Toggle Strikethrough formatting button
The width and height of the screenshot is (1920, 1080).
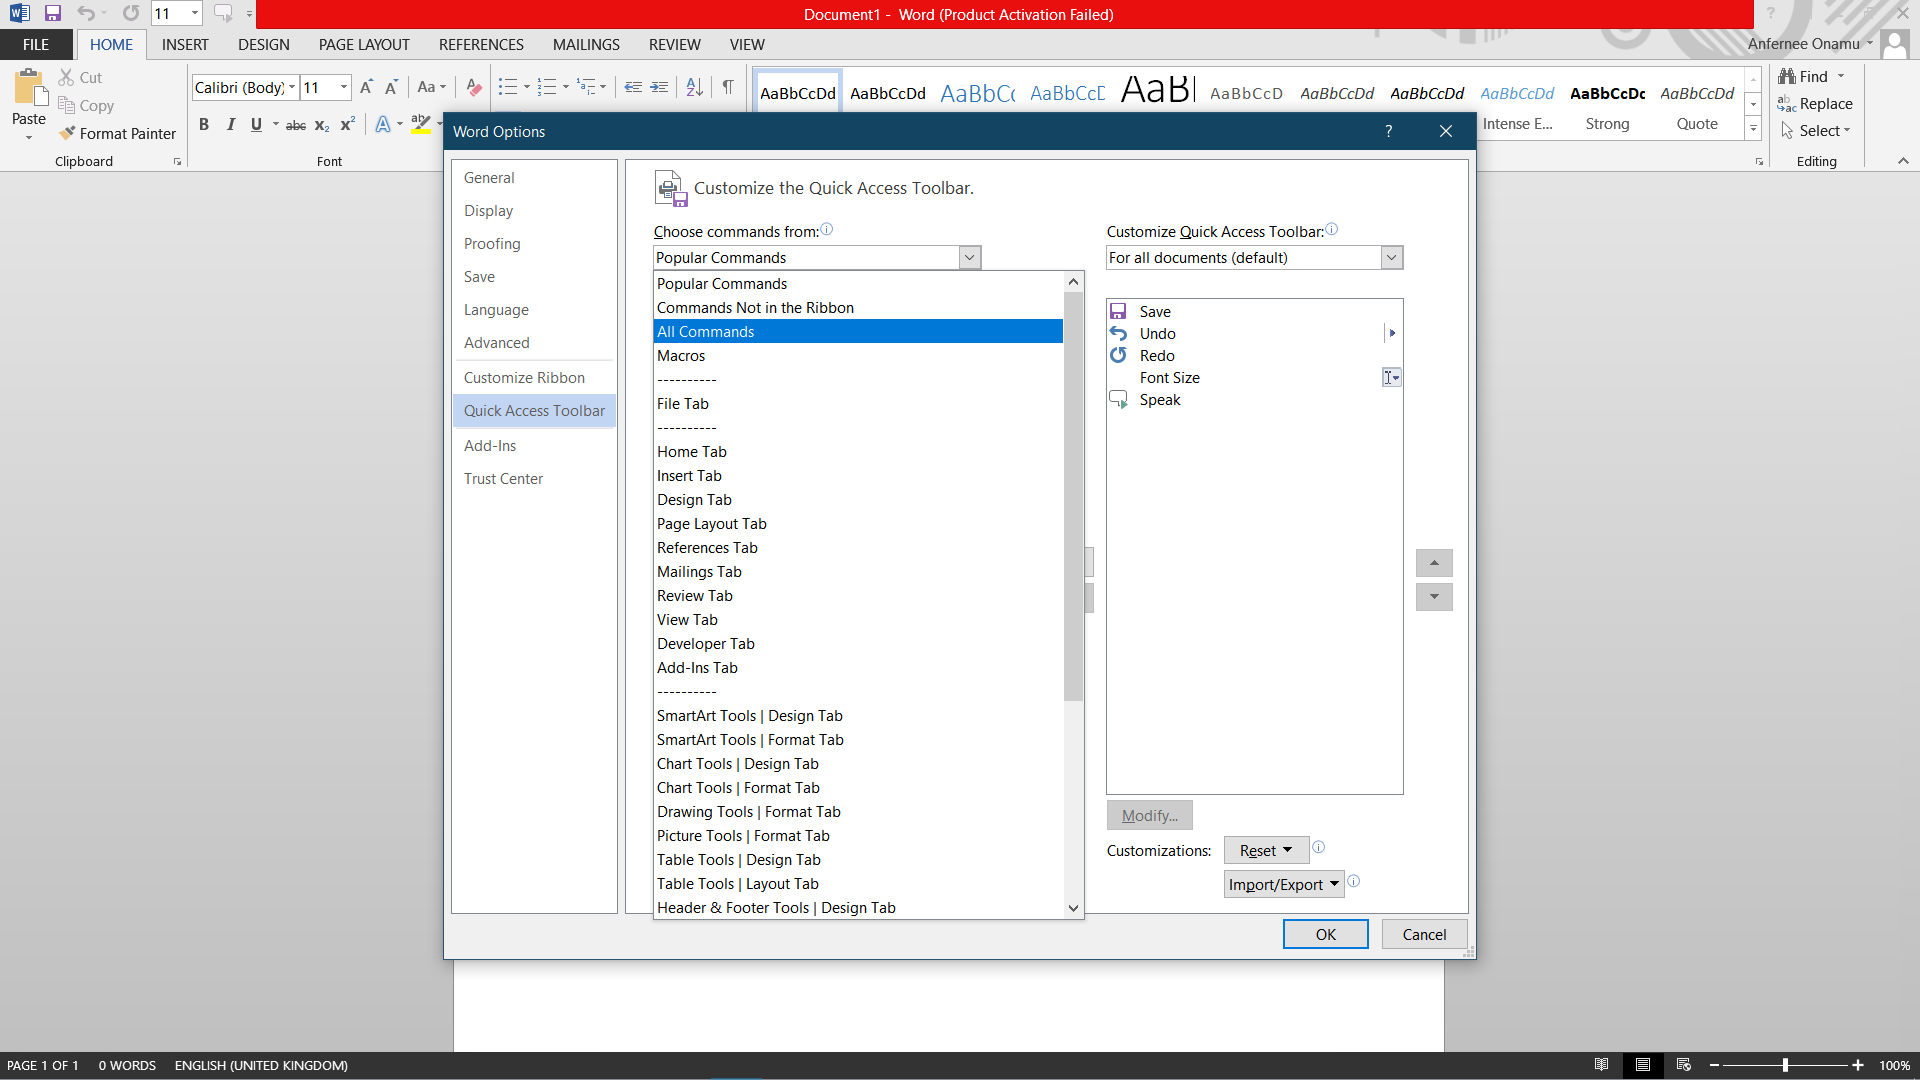pos(295,125)
